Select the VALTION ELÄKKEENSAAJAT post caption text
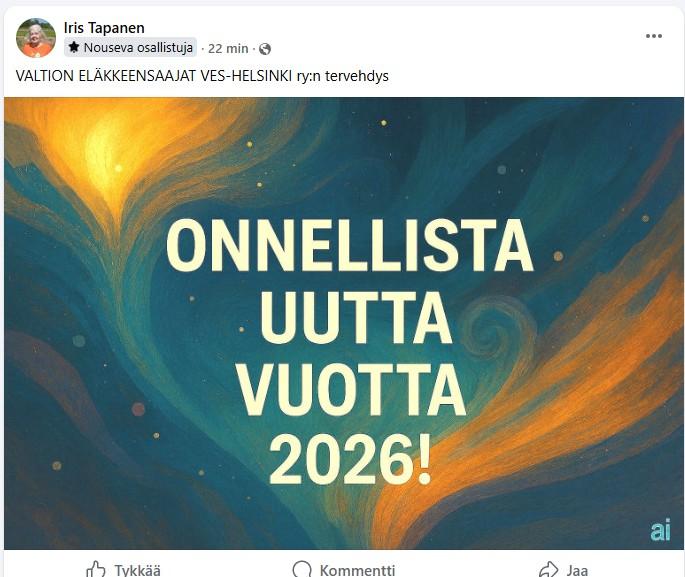This screenshot has height=577, width=685. pos(202,76)
